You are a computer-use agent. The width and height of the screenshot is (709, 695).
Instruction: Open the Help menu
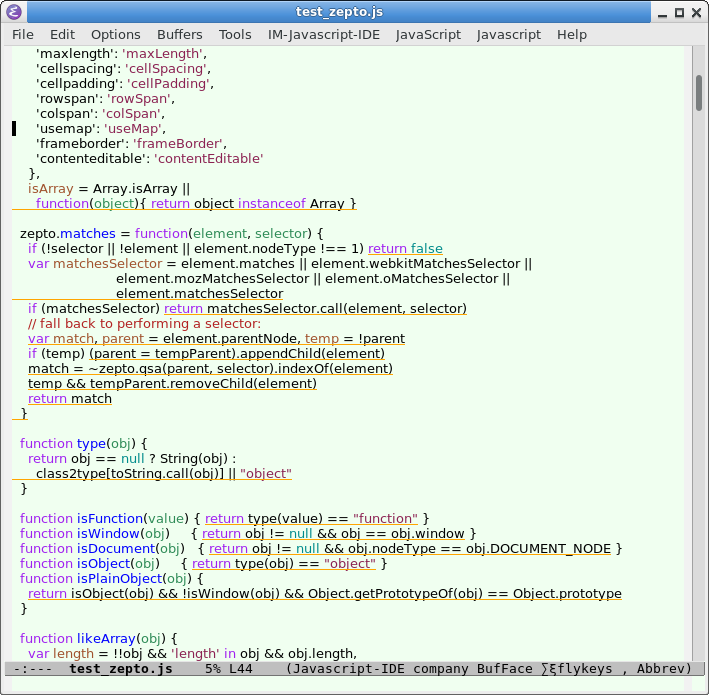click(572, 35)
